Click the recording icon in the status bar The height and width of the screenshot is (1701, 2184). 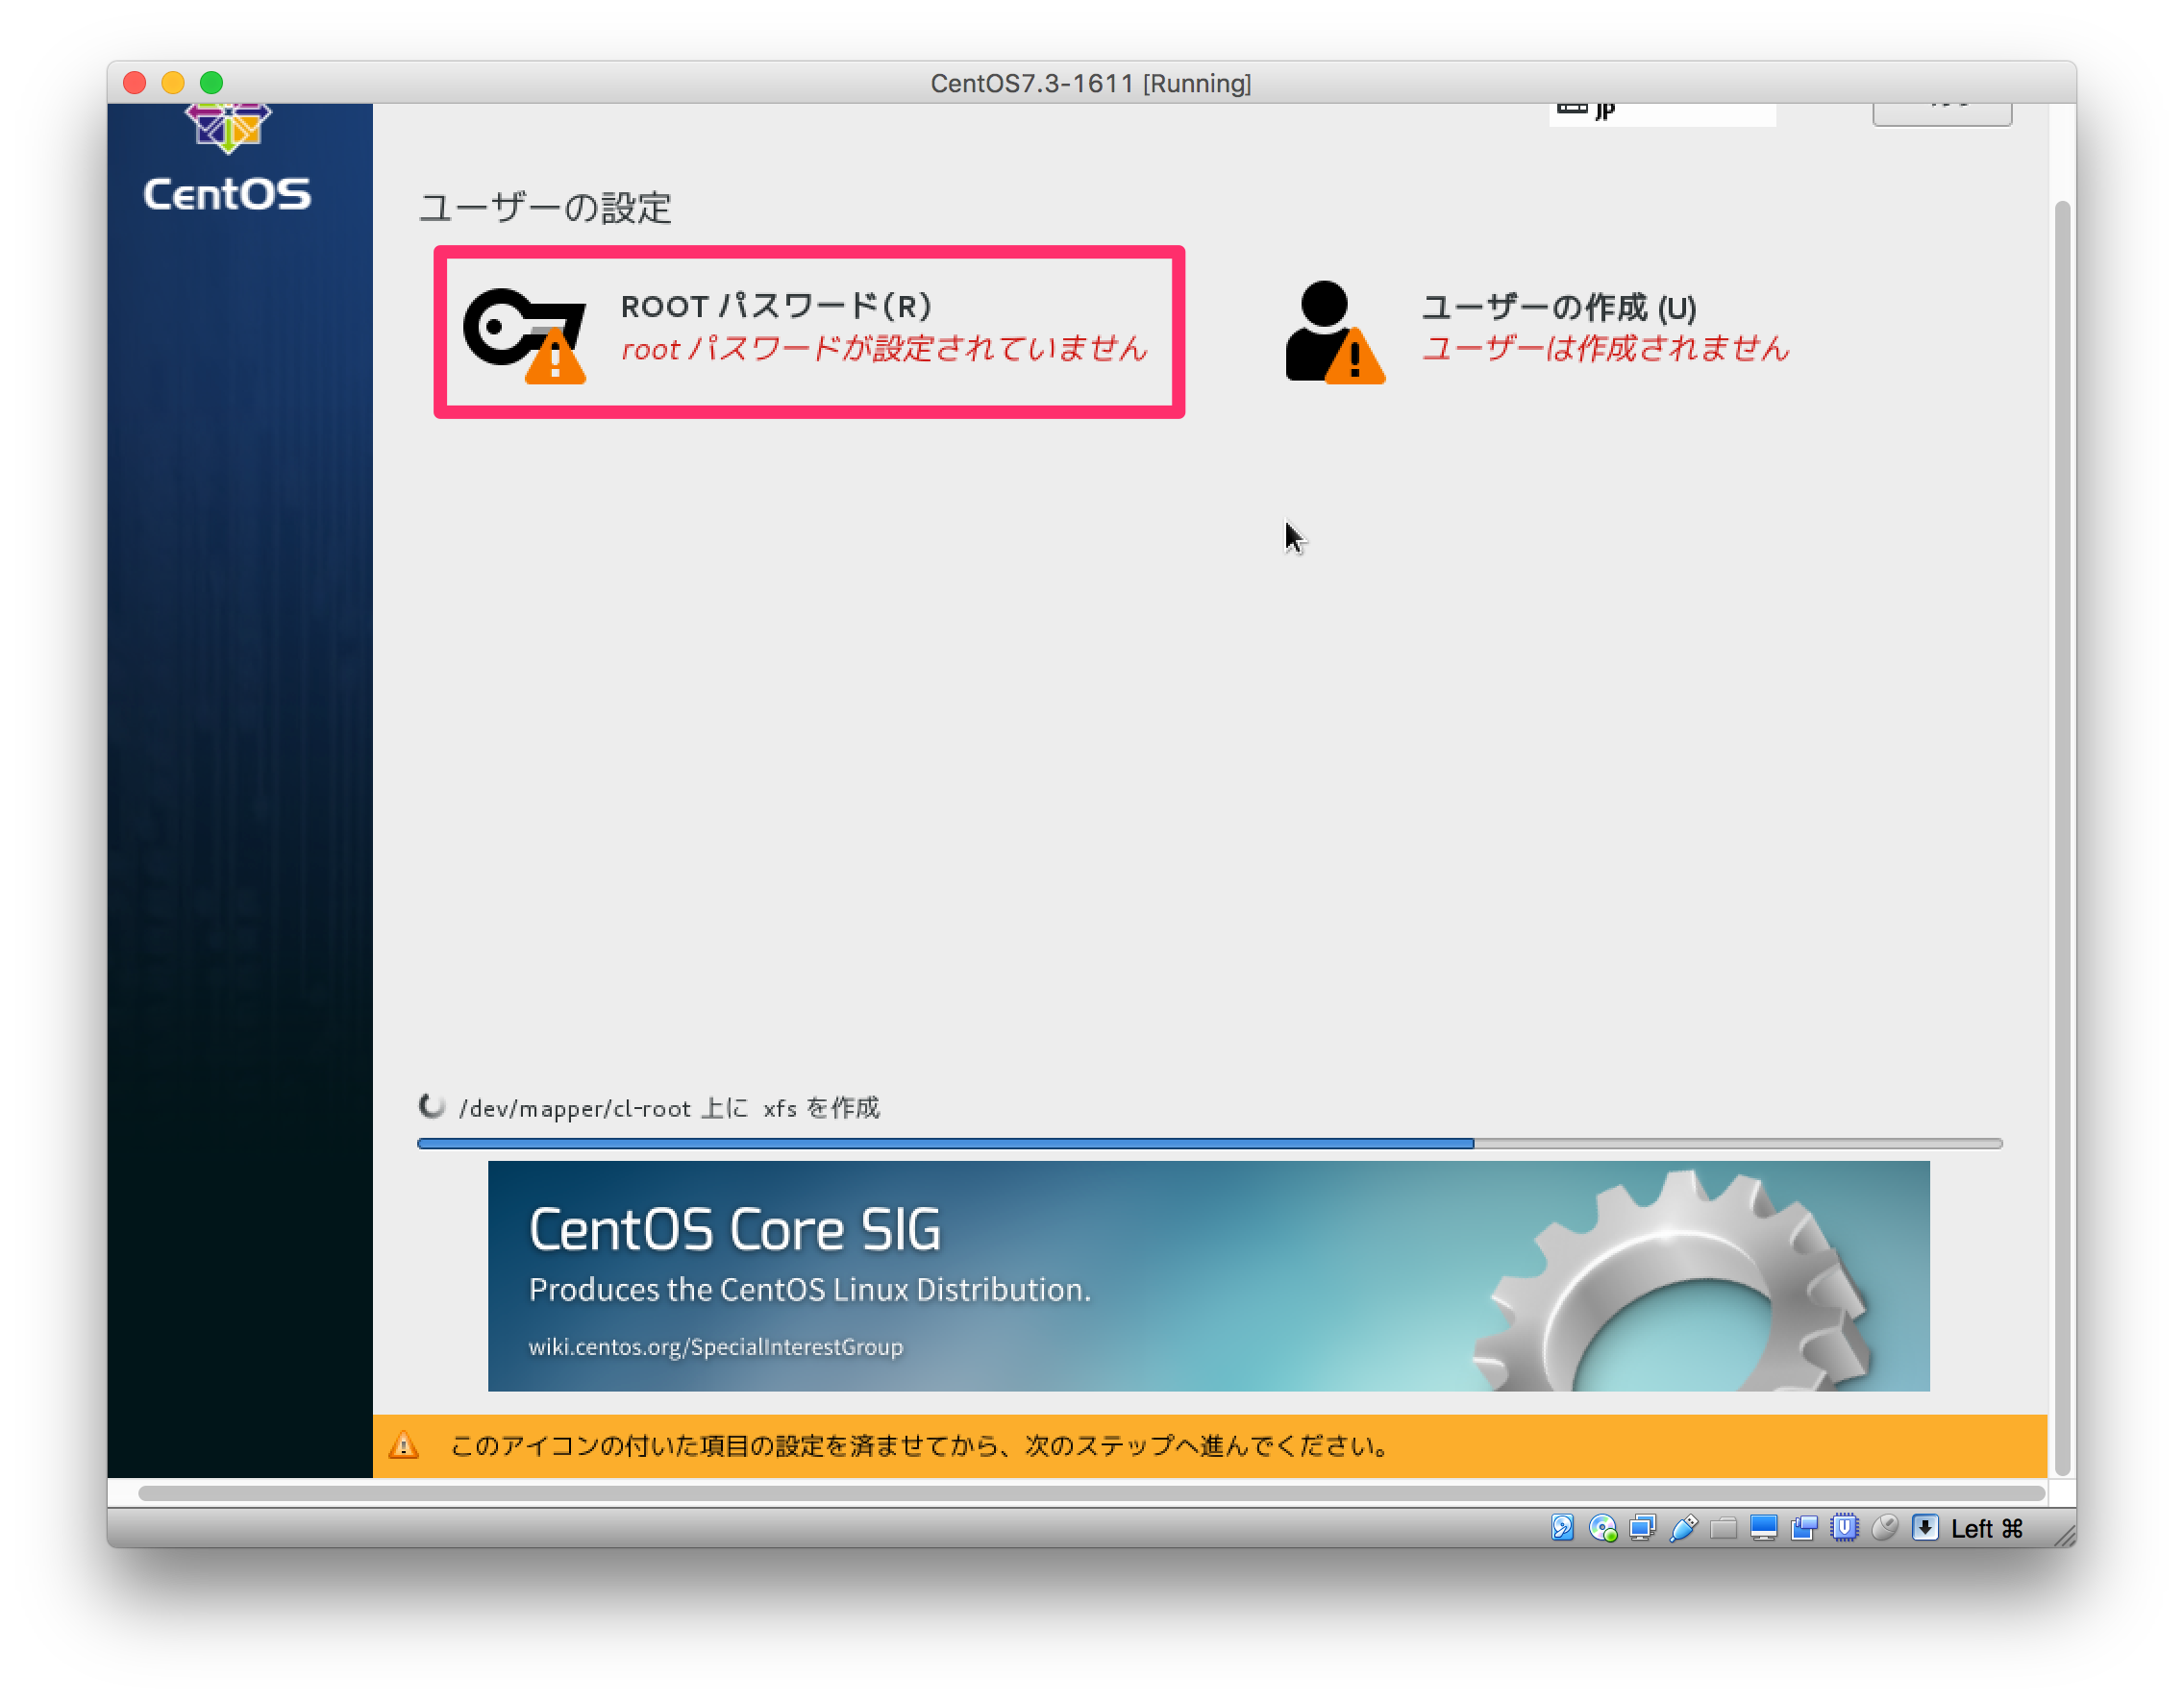point(1804,1527)
